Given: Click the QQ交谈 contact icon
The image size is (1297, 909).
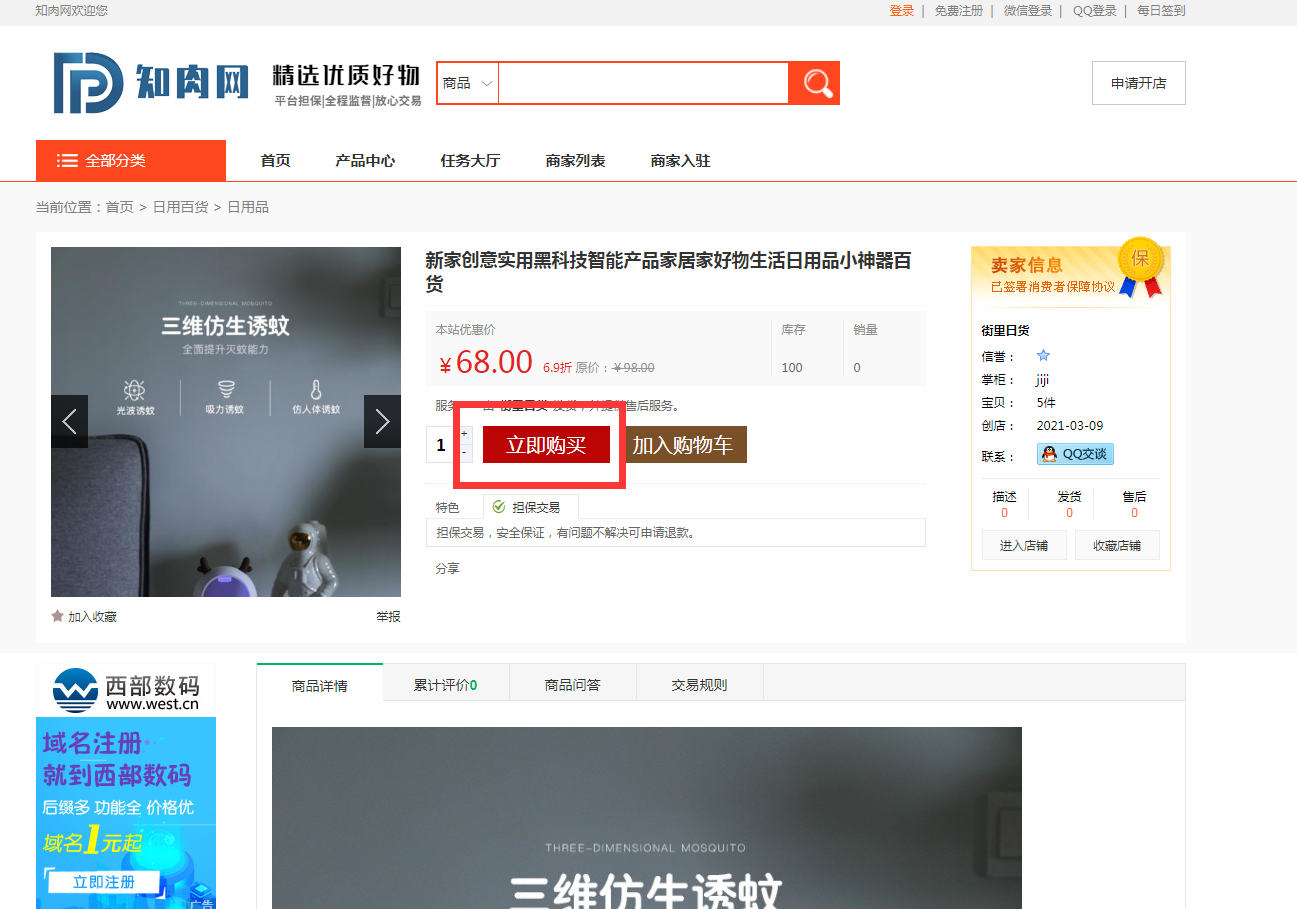Looking at the screenshot, I should 1075,454.
